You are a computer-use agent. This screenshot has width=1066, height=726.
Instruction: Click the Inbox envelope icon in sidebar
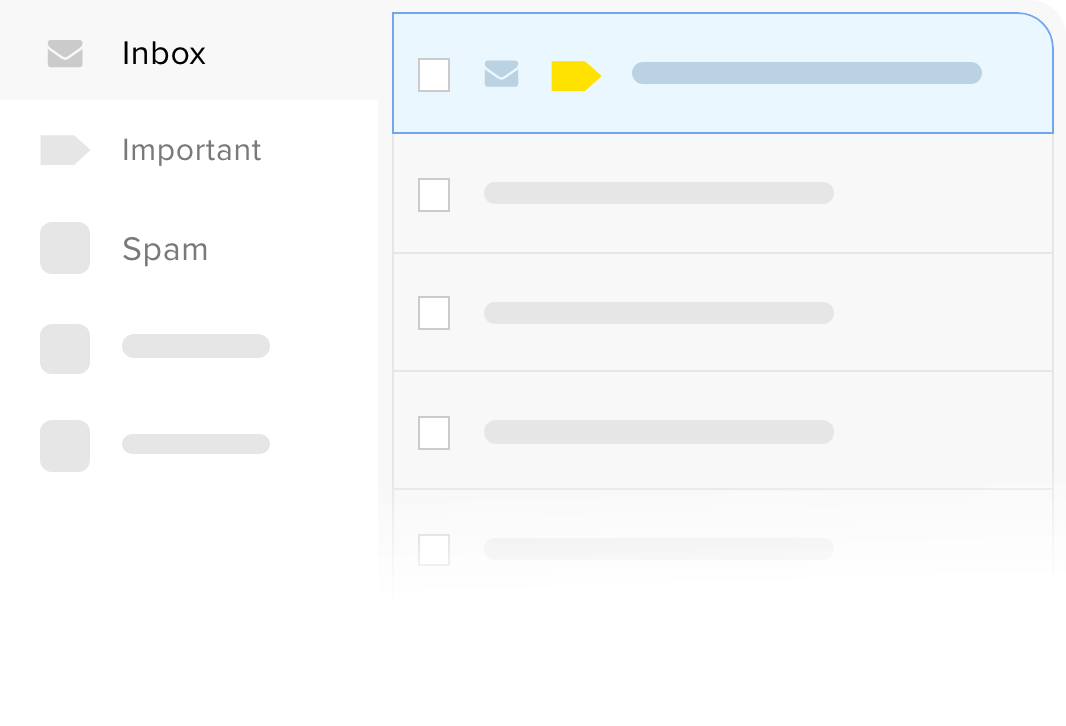65,54
